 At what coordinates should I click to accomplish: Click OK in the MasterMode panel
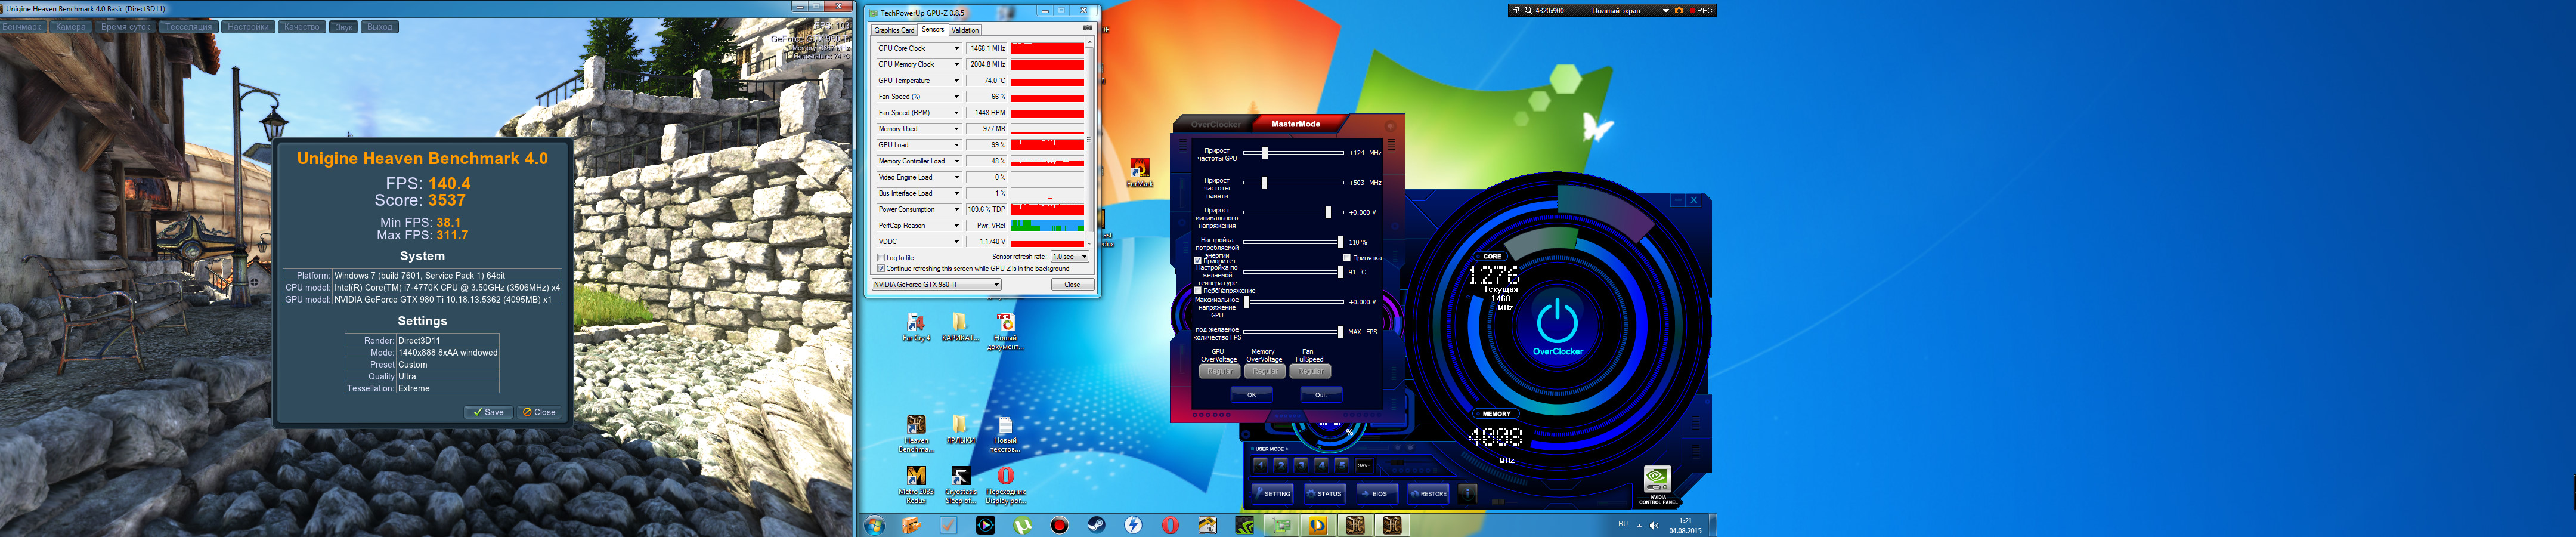[1251, 394]
